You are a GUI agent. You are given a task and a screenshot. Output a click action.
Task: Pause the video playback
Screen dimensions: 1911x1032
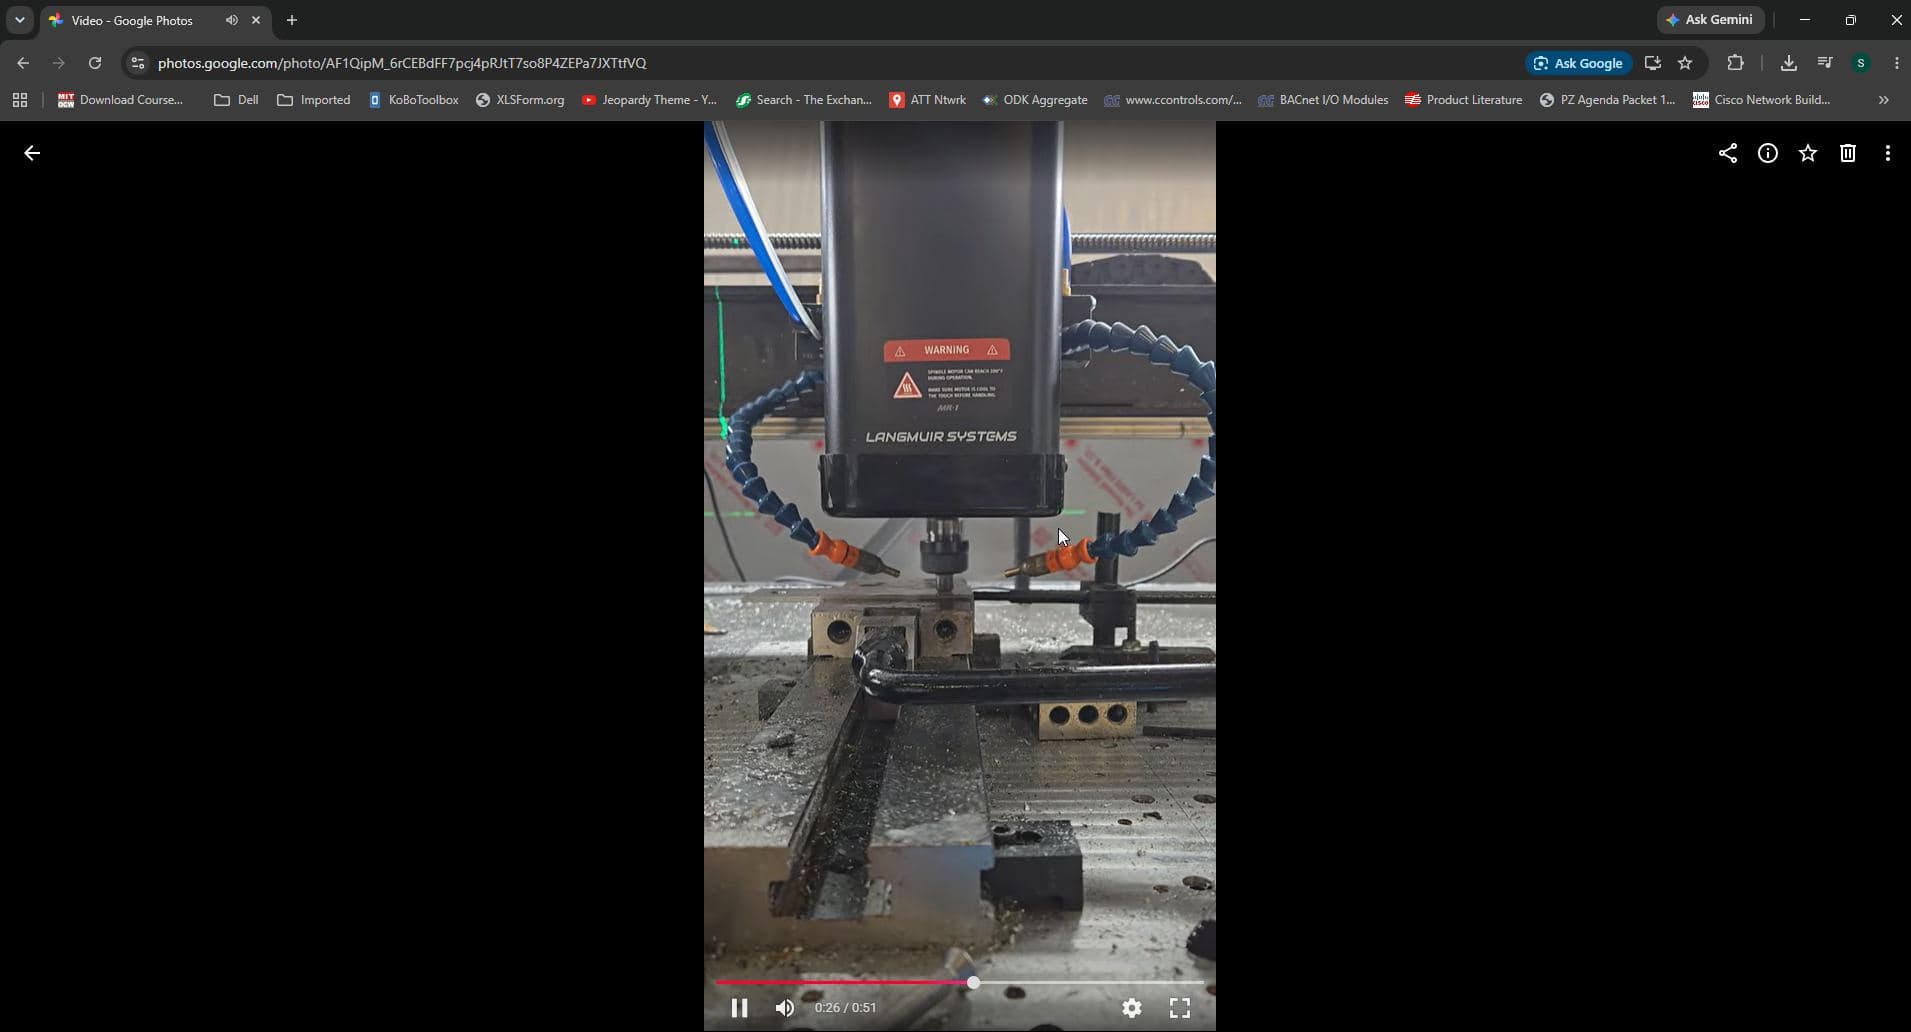[x=739, y=1008]
